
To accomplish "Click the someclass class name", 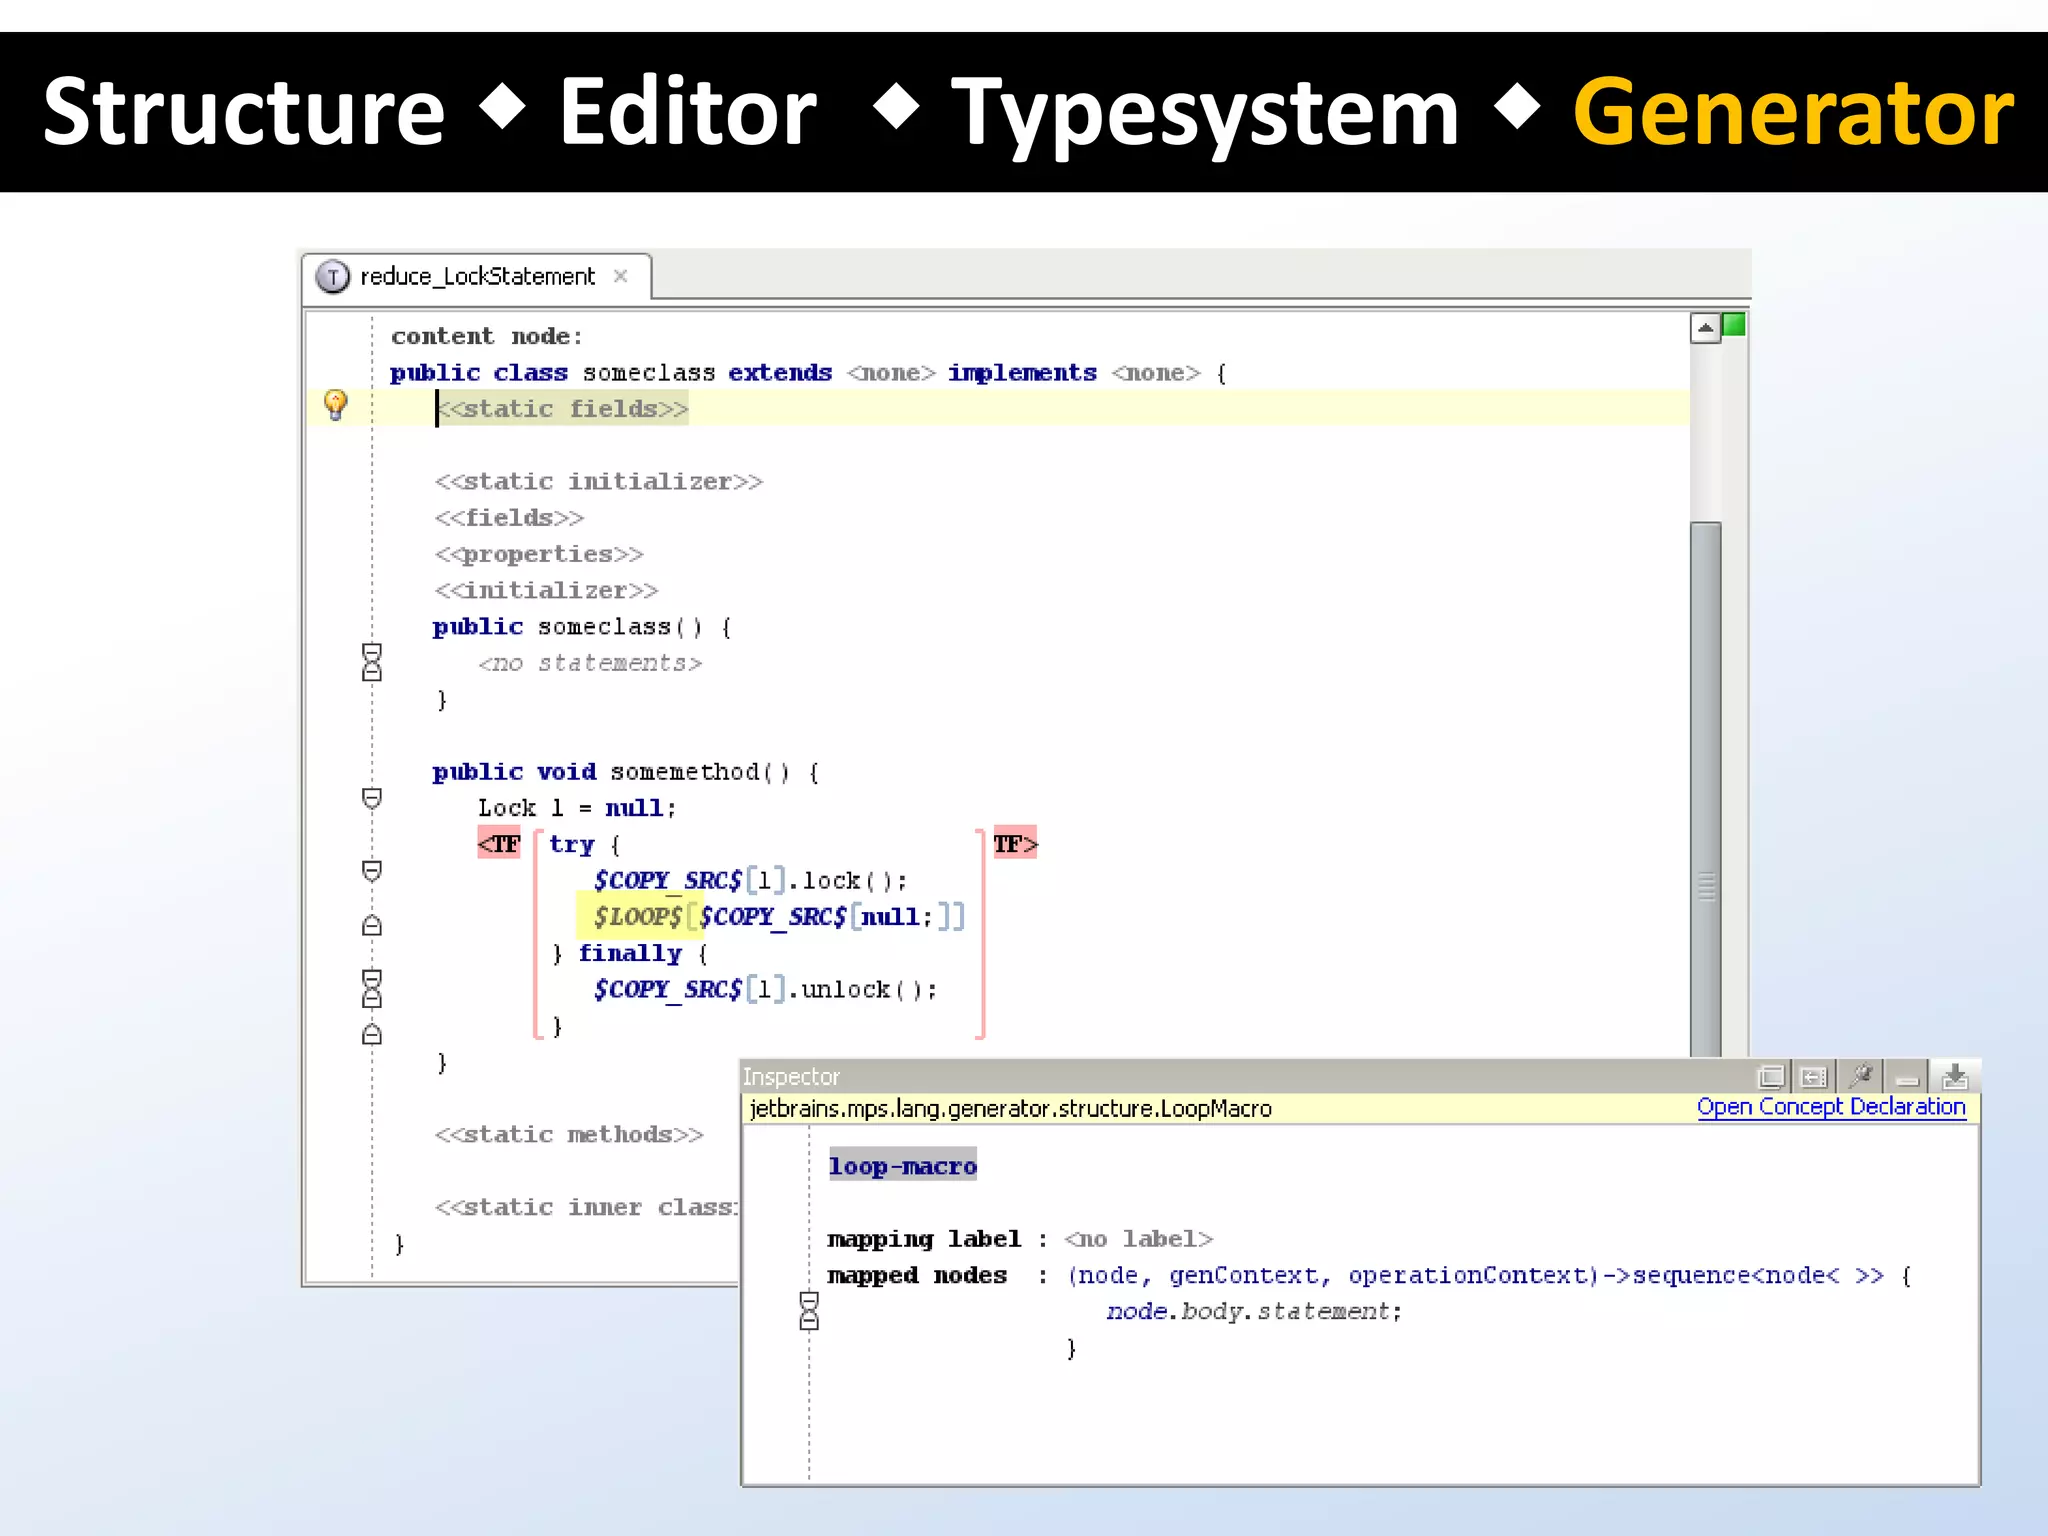I will (x=649, y=373).
